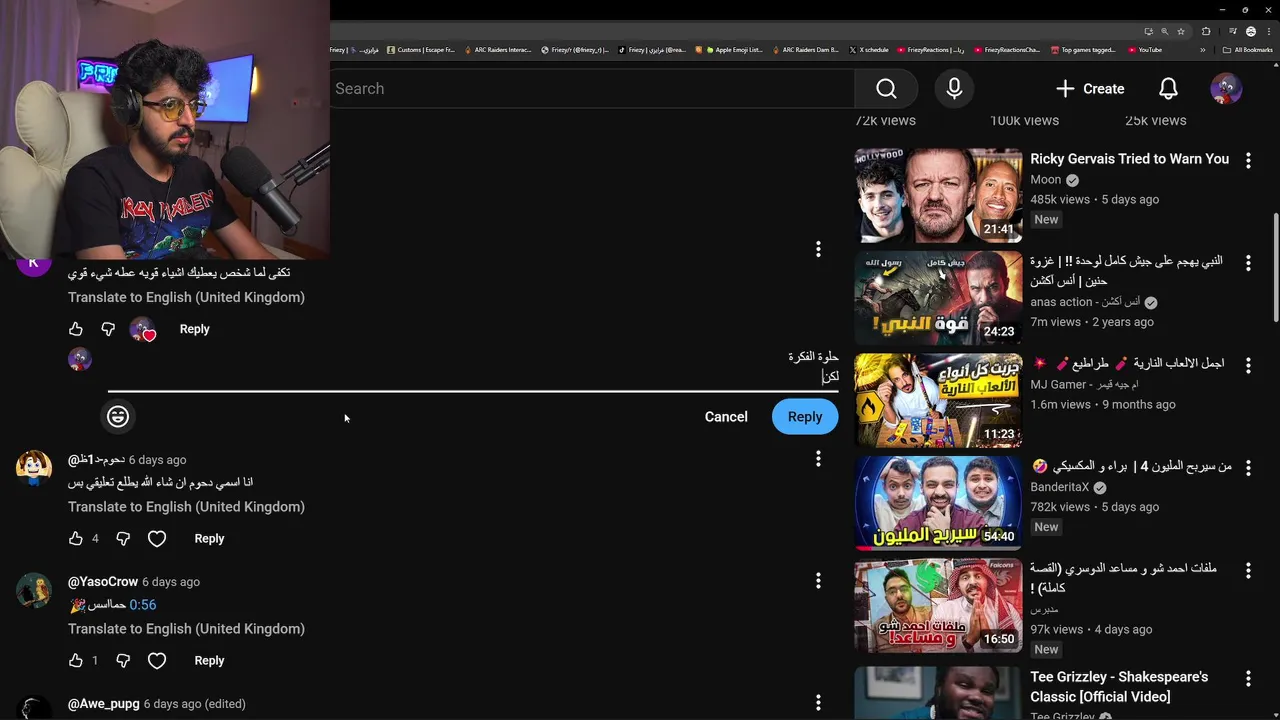Viewport: 1280px width, 720px height.
Task: Open the title 'Ricky Gervais Tried to Warn You'
Action: point(1129,159)
